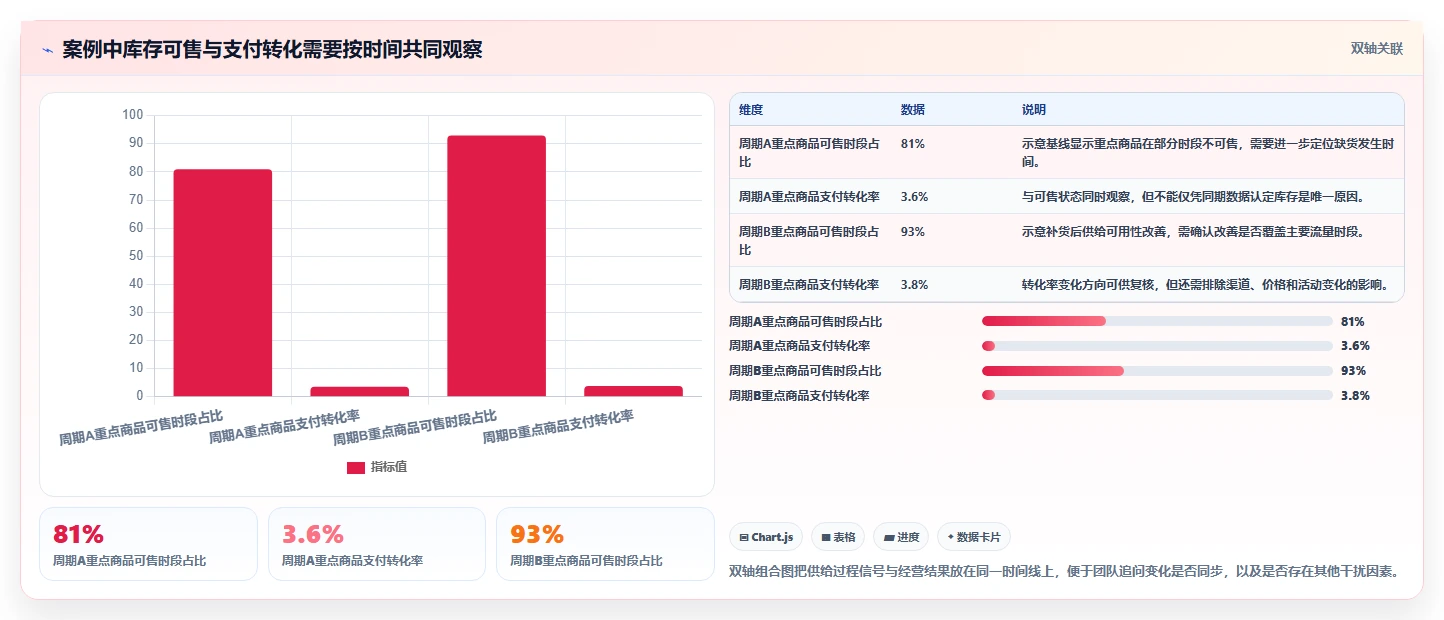The height and width of the screenshot is (620, 1444).
Task: Click the 周期B重点商品支付转化率 progress bar
Action: pyautogui.click(x=1157, y=395)
